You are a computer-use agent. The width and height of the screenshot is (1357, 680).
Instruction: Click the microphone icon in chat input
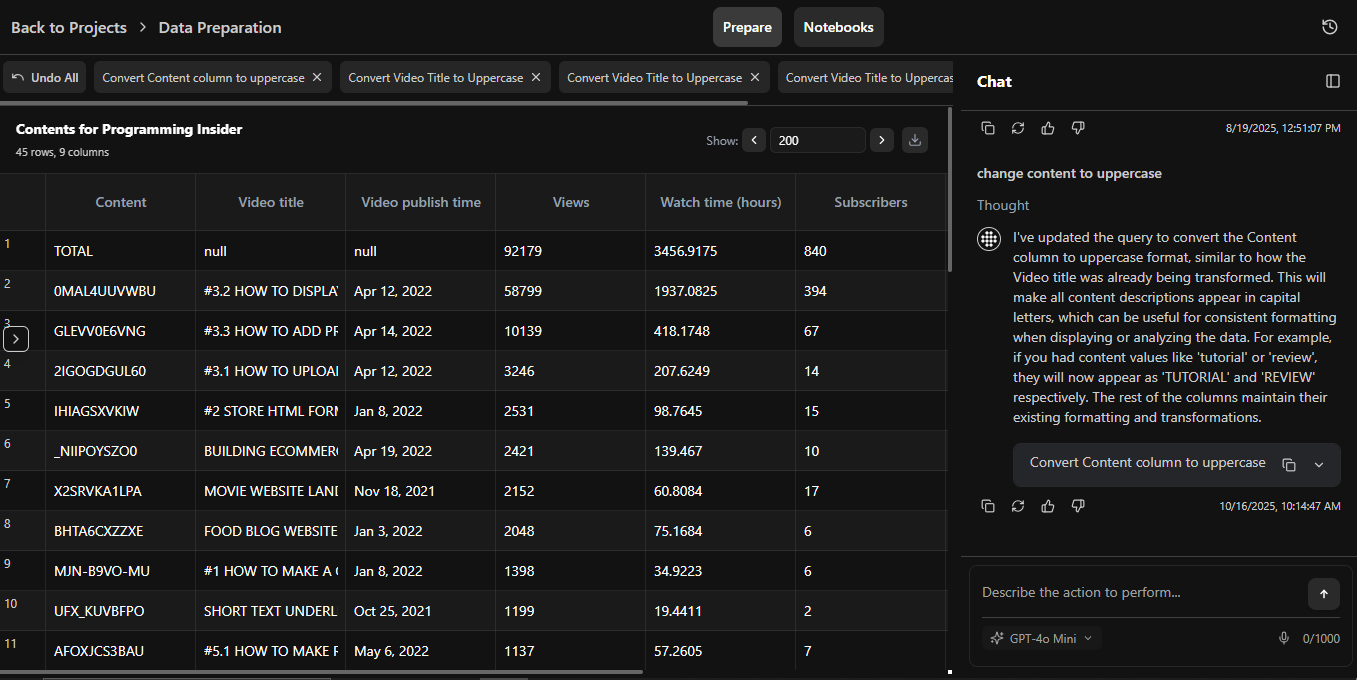(x=1284, y=638)
